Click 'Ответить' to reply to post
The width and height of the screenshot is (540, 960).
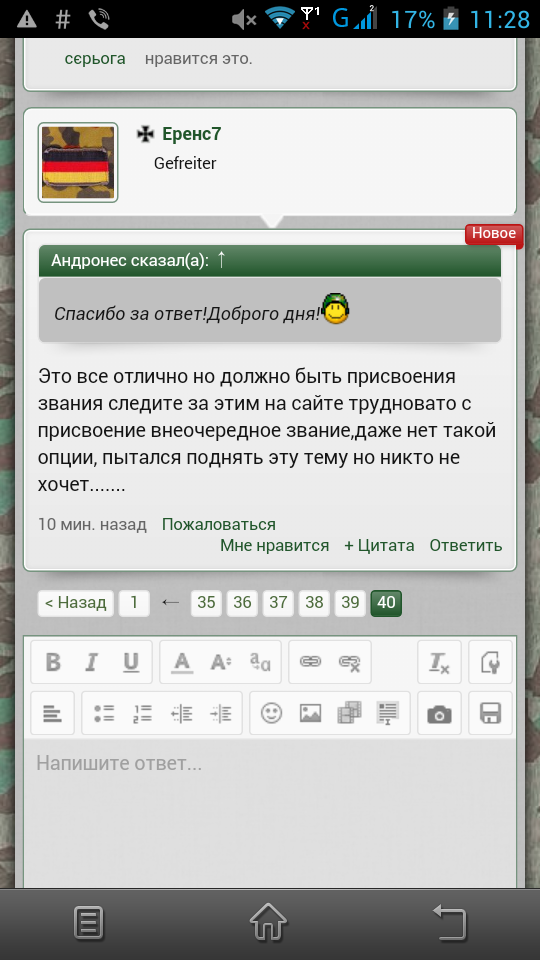[466, 545]
